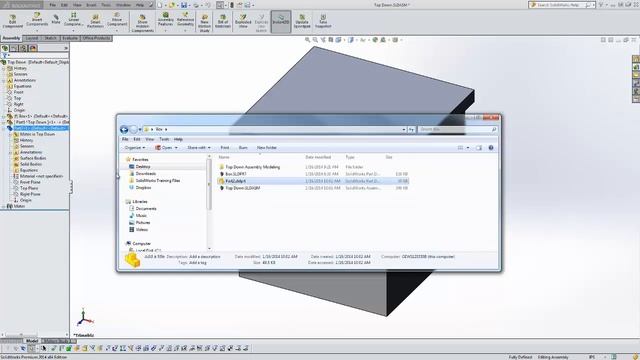Open Downloads in the Favorites list
This screenshot has height=360, width=640.
pos(146,174)
